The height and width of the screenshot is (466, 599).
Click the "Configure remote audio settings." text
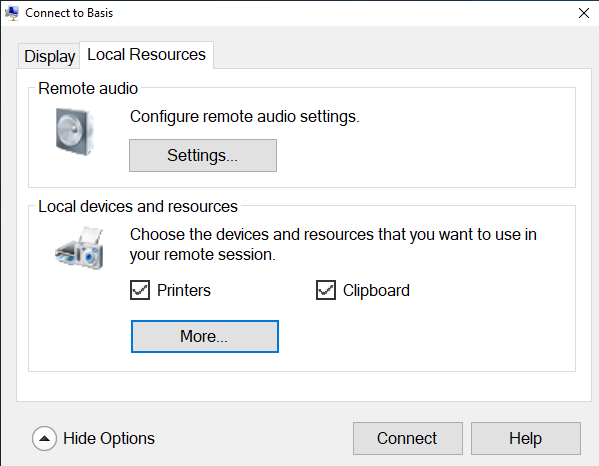[245, 116]
